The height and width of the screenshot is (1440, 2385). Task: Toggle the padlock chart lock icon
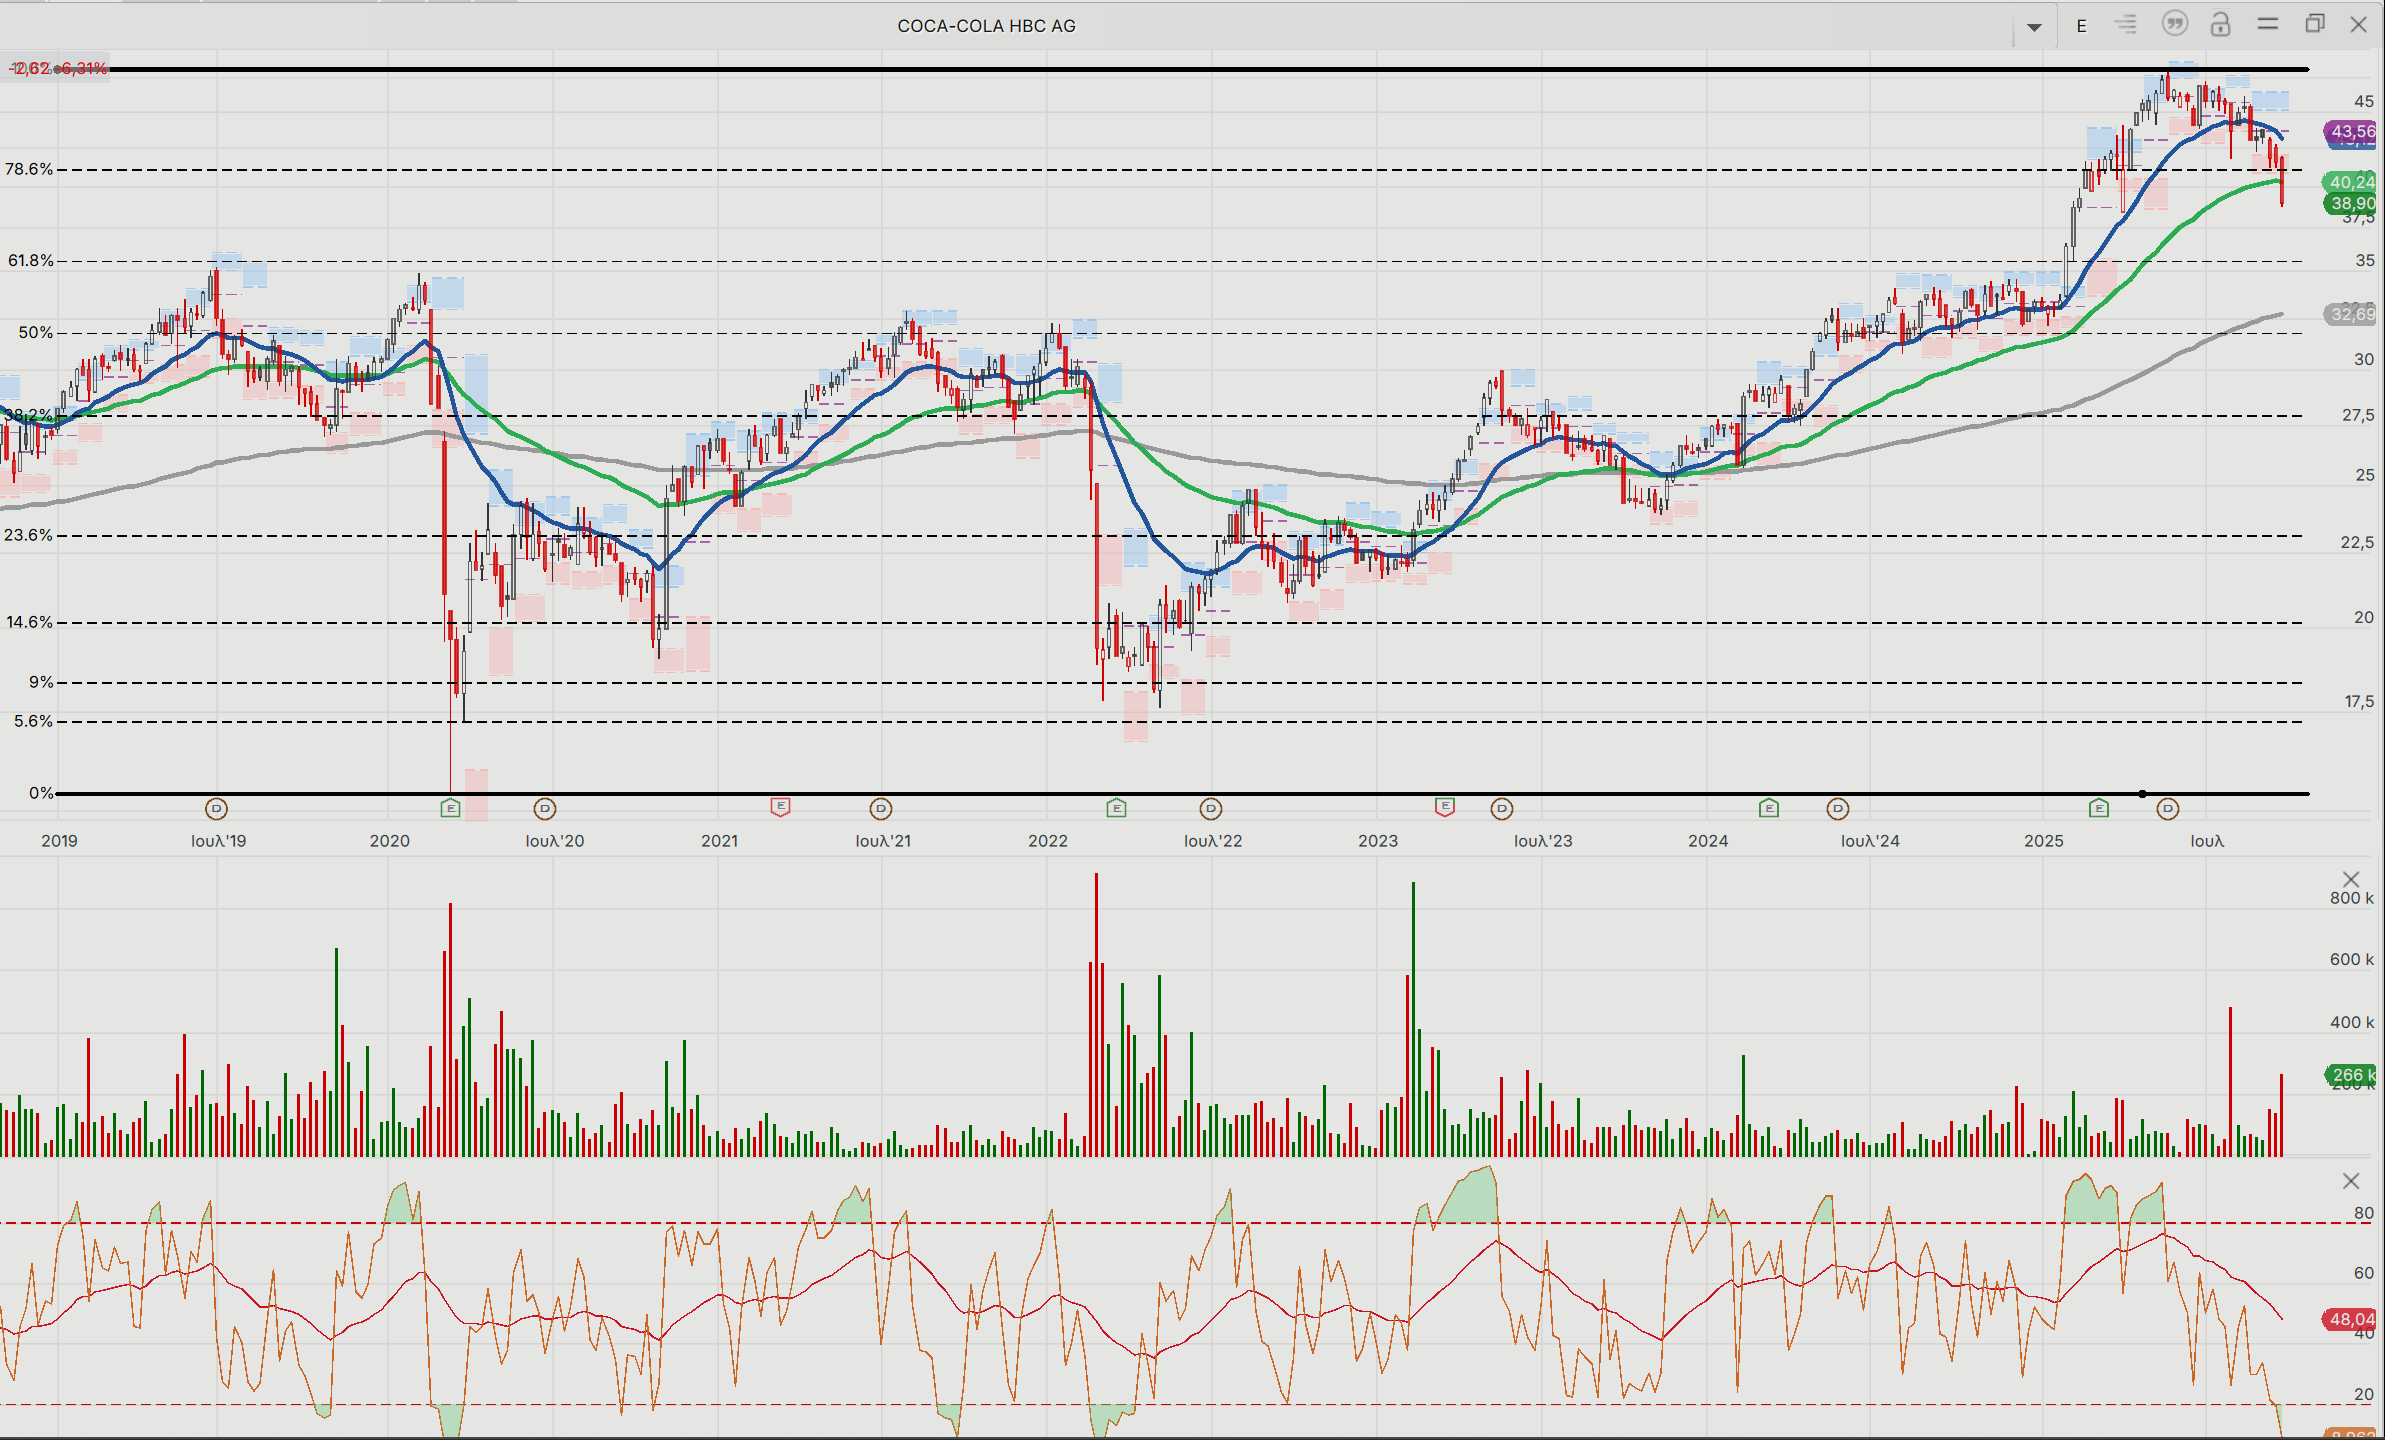(x=2220, y=25)
